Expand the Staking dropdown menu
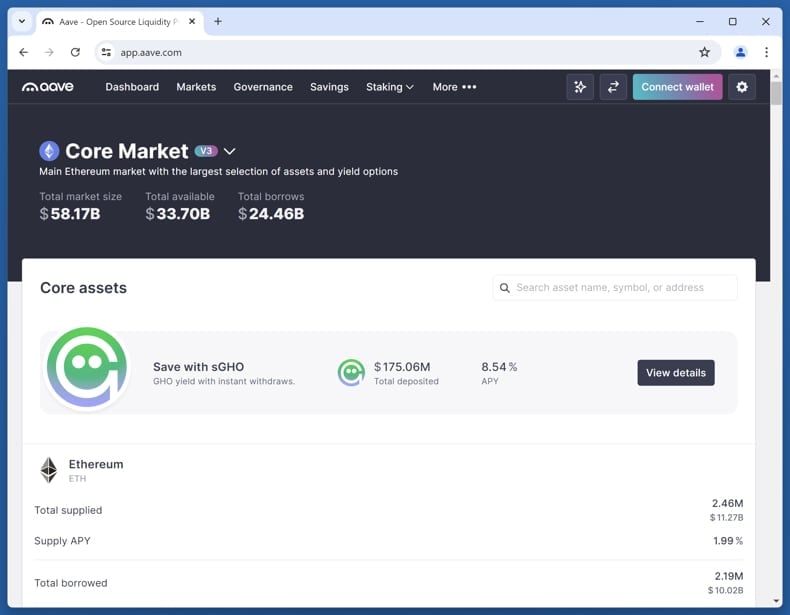 tap(390, 87)
